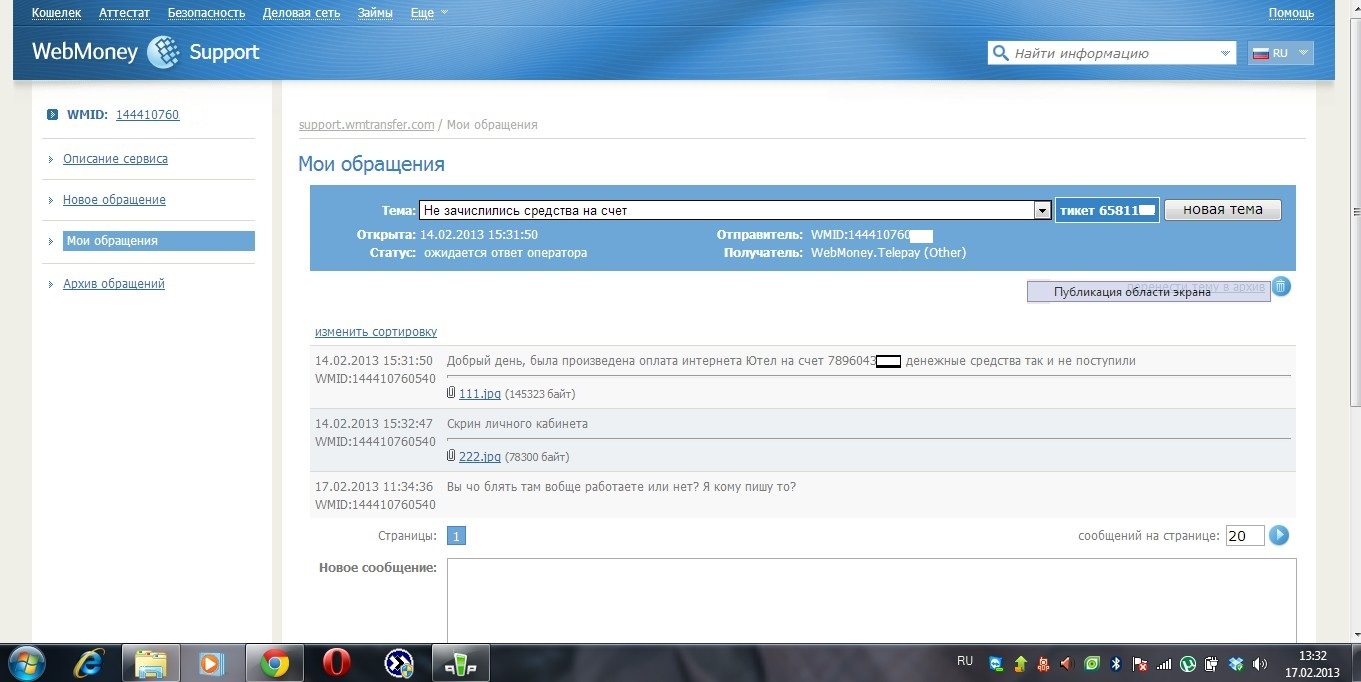Image resolution: width=1361 pixels, height=682 pixels.
Task: Select page 1 in pagination
Action: [456, 536]
